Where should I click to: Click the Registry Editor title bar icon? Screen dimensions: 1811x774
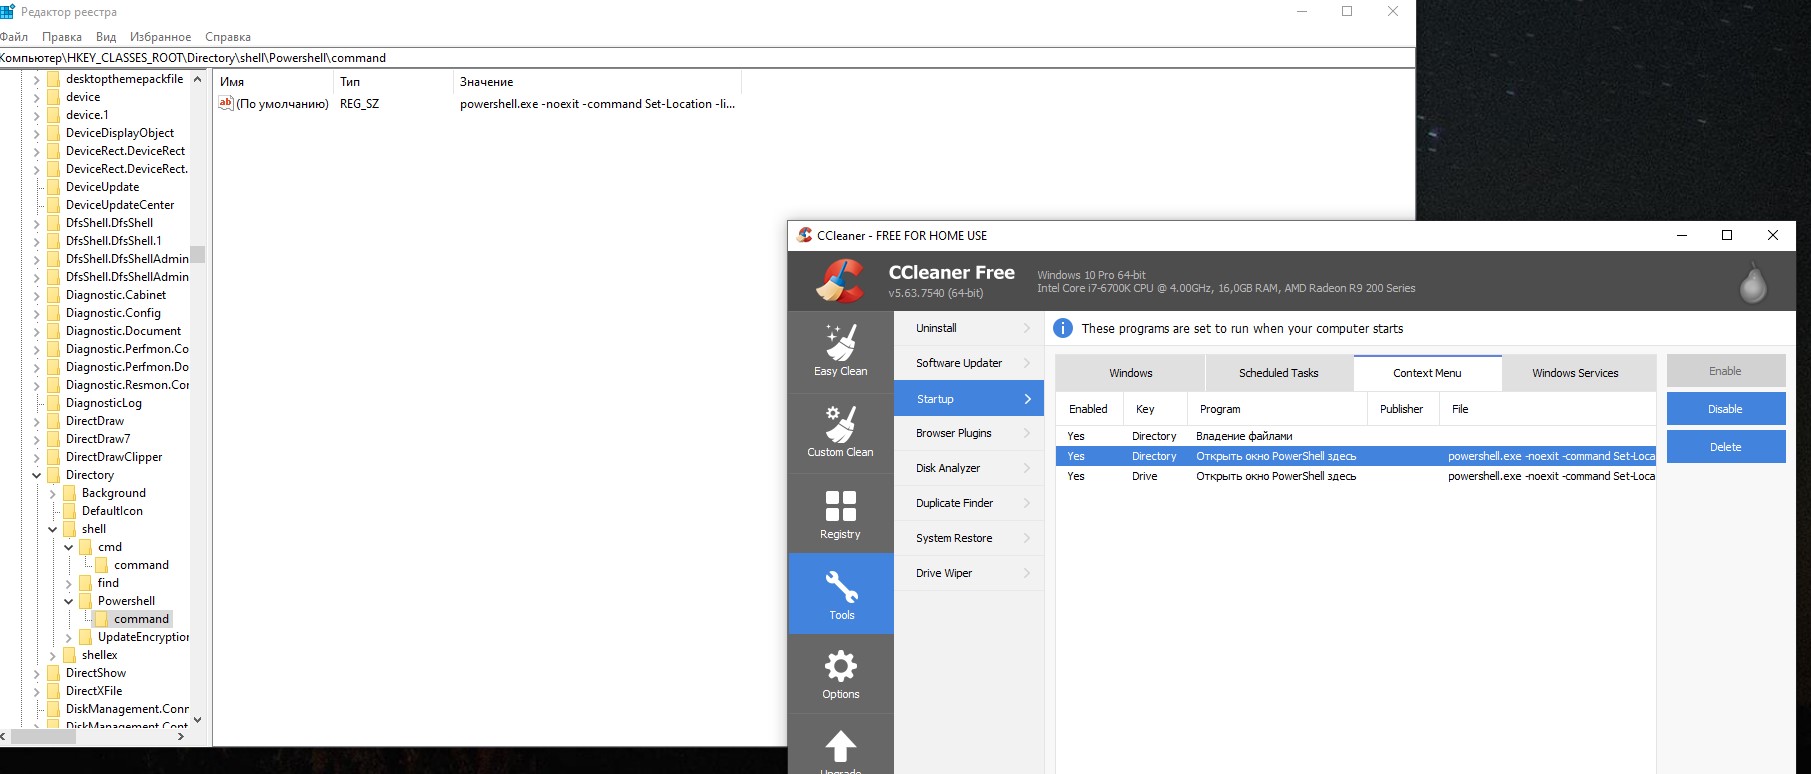pos(7,11)
